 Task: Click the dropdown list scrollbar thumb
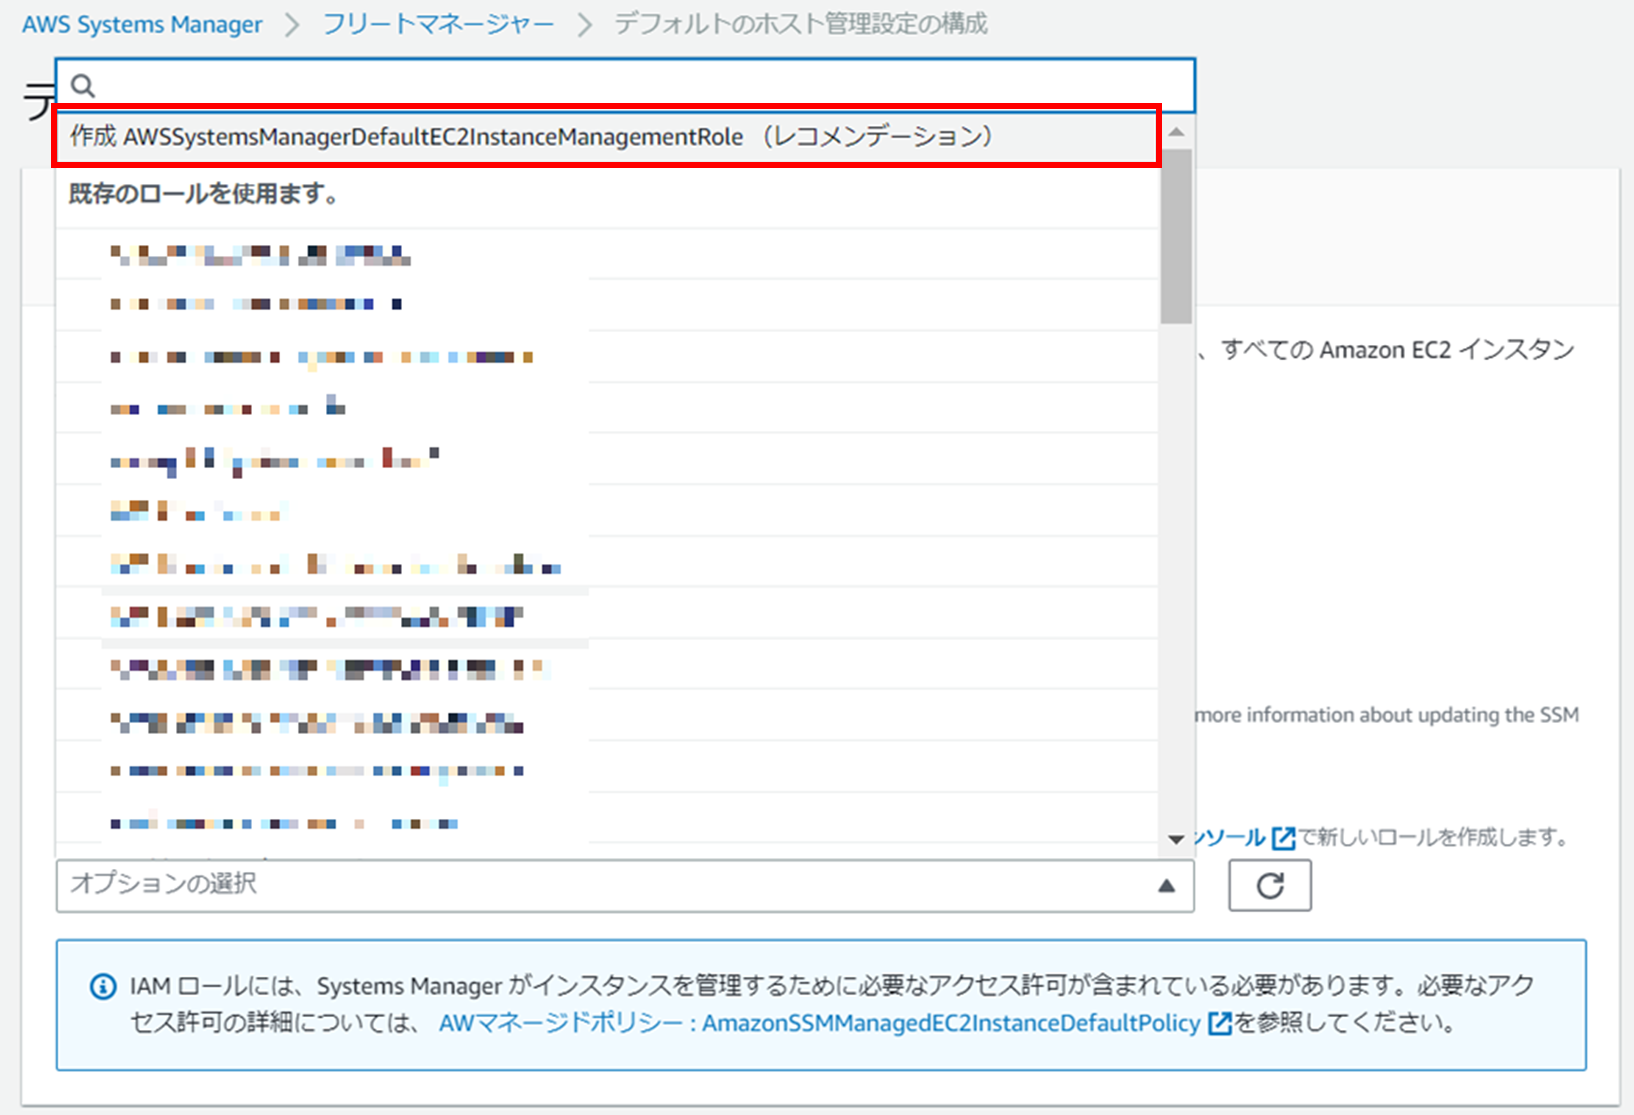point(1176,236)
